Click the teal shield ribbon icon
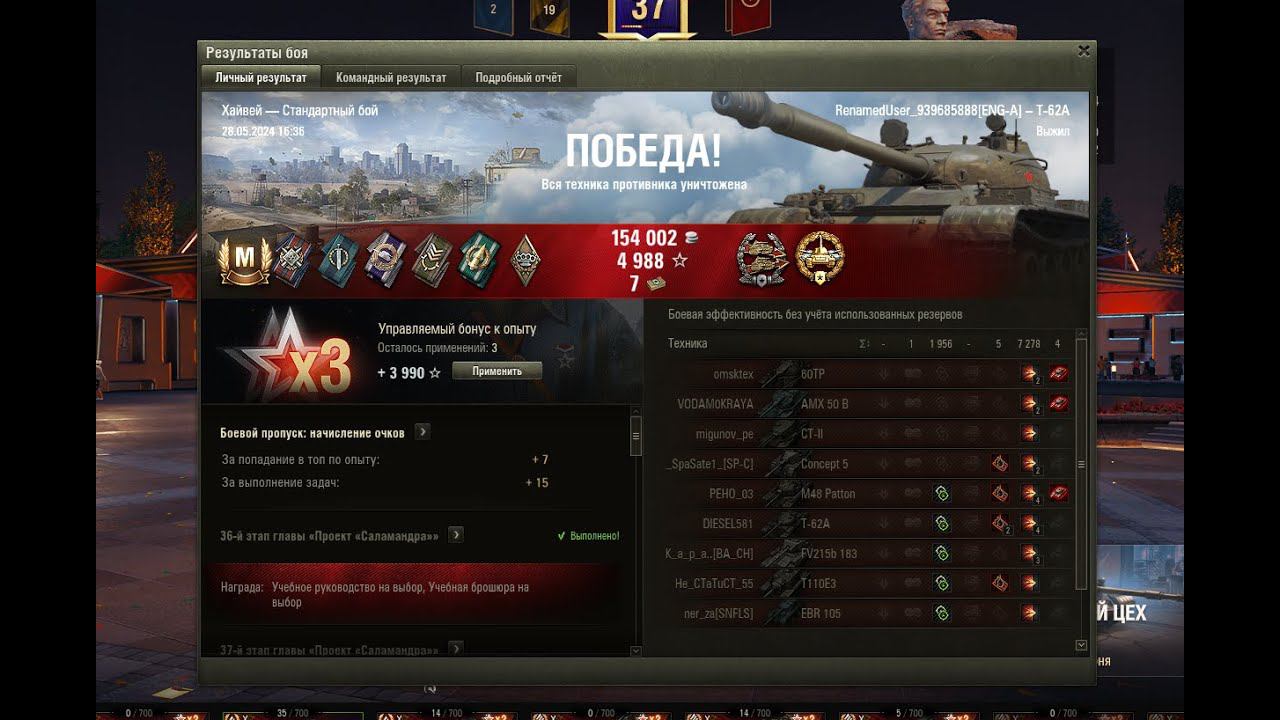The width and height of the screenshot is (1280, 720). [340, 260]
